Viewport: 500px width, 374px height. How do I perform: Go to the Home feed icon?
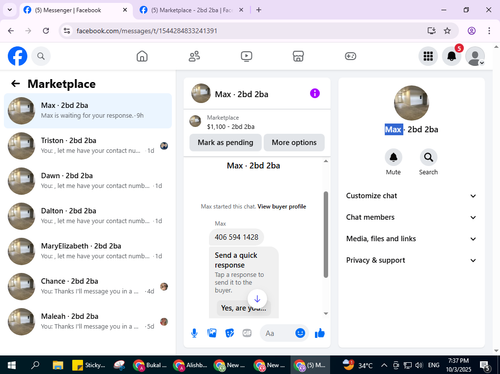tap(142, 56)
